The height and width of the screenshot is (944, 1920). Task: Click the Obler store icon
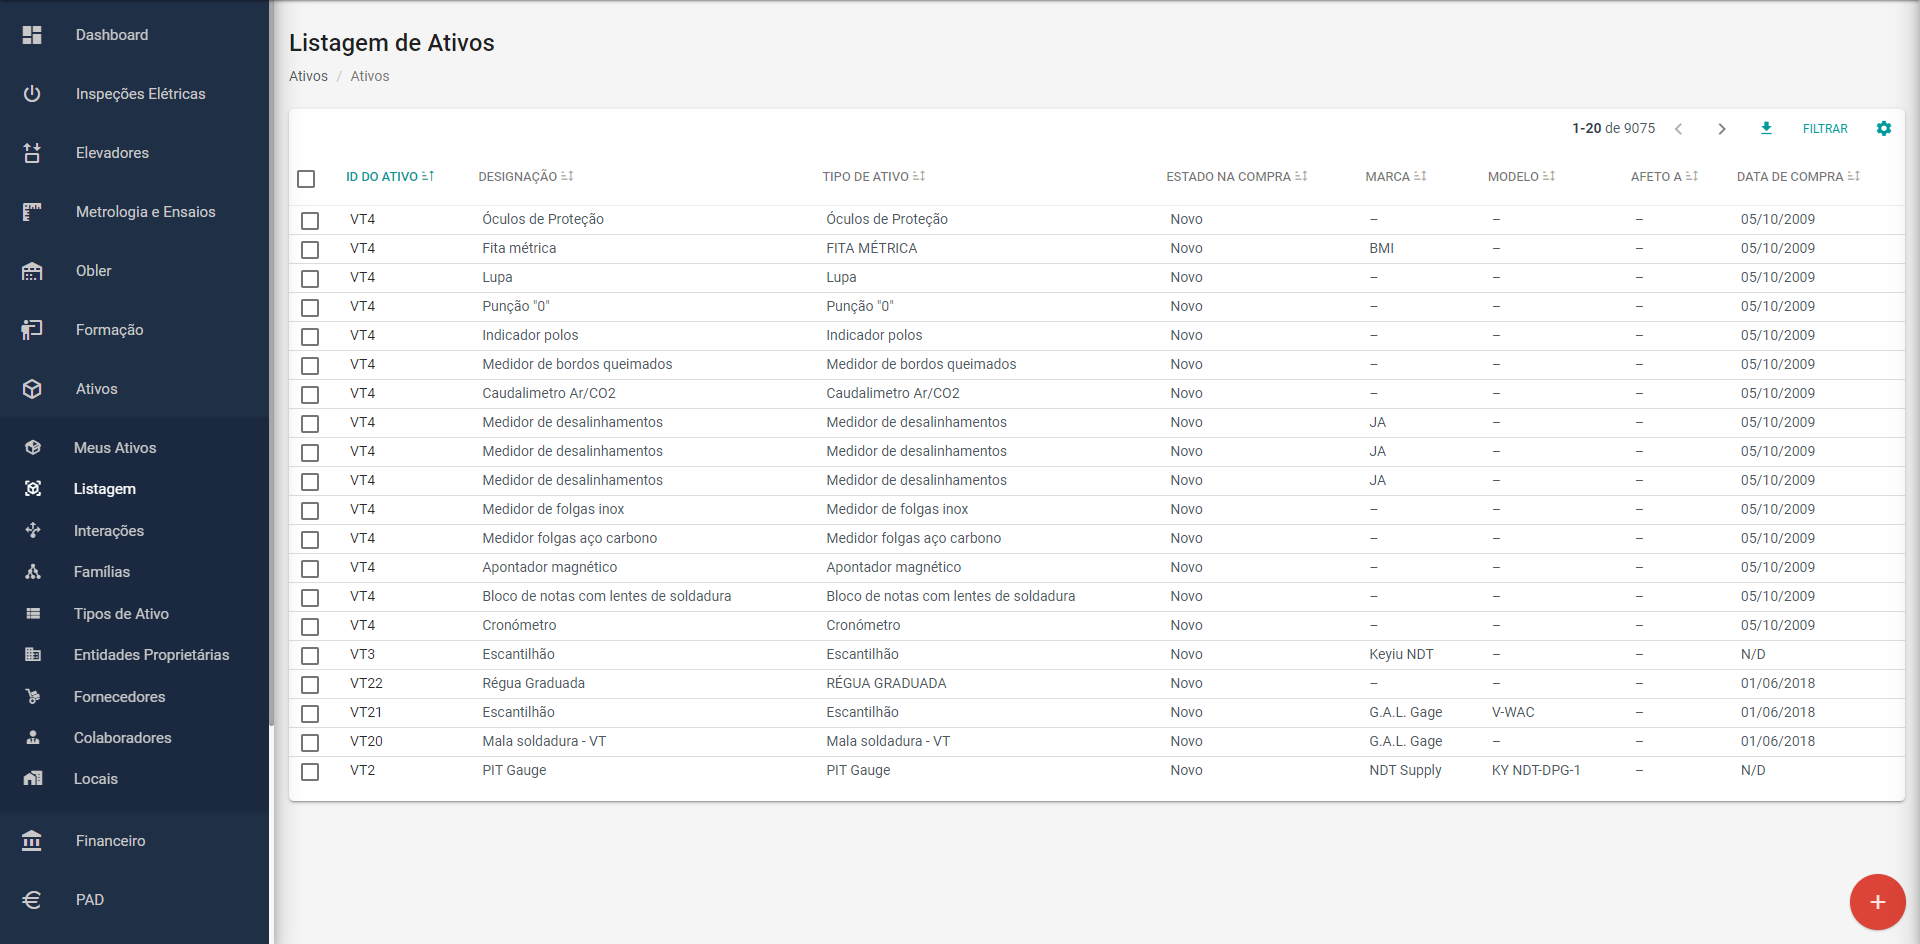(x=32, y=271)
